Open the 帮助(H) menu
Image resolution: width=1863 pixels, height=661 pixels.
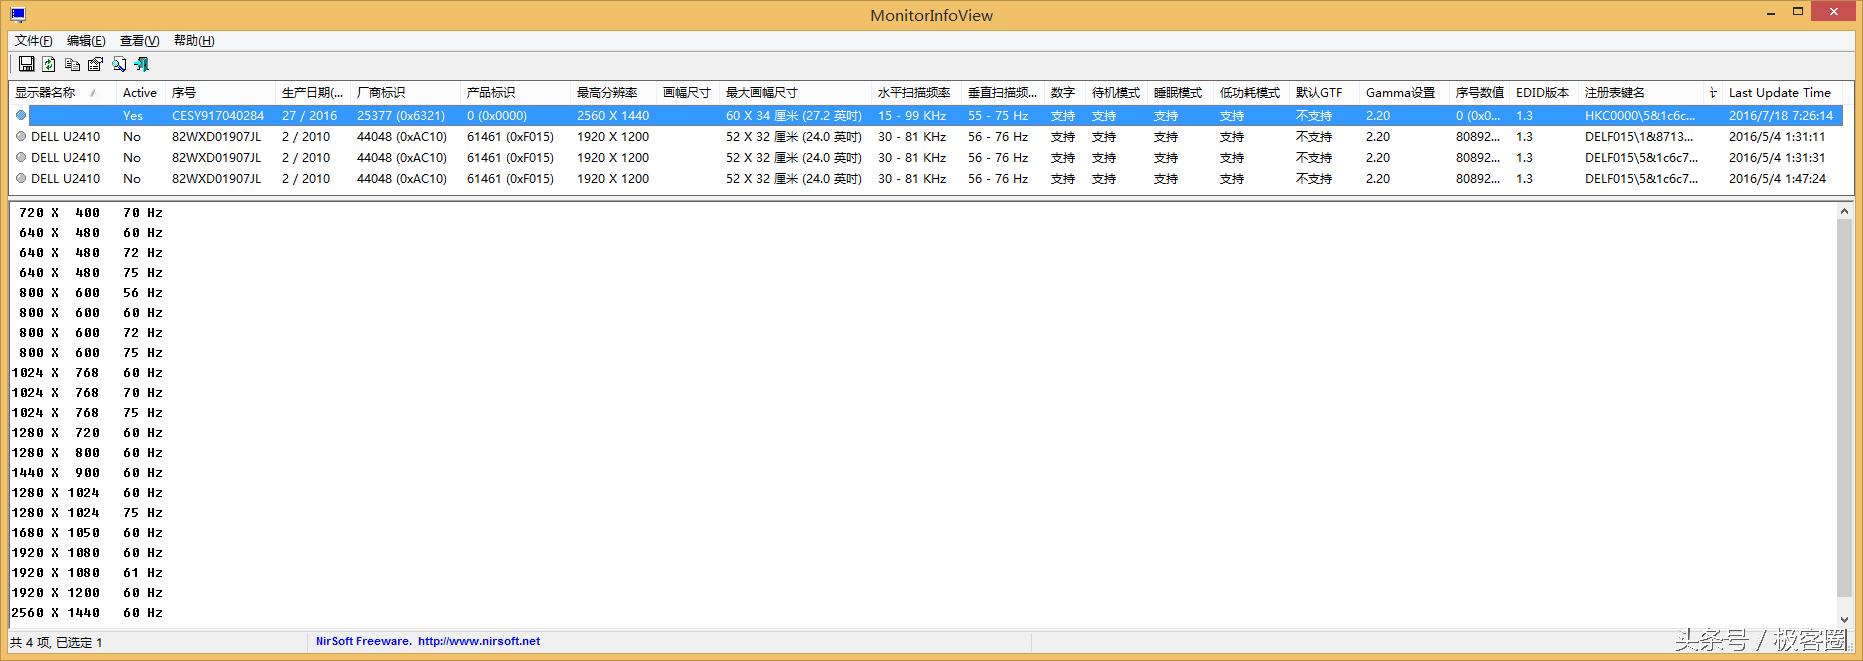[194, 41]
